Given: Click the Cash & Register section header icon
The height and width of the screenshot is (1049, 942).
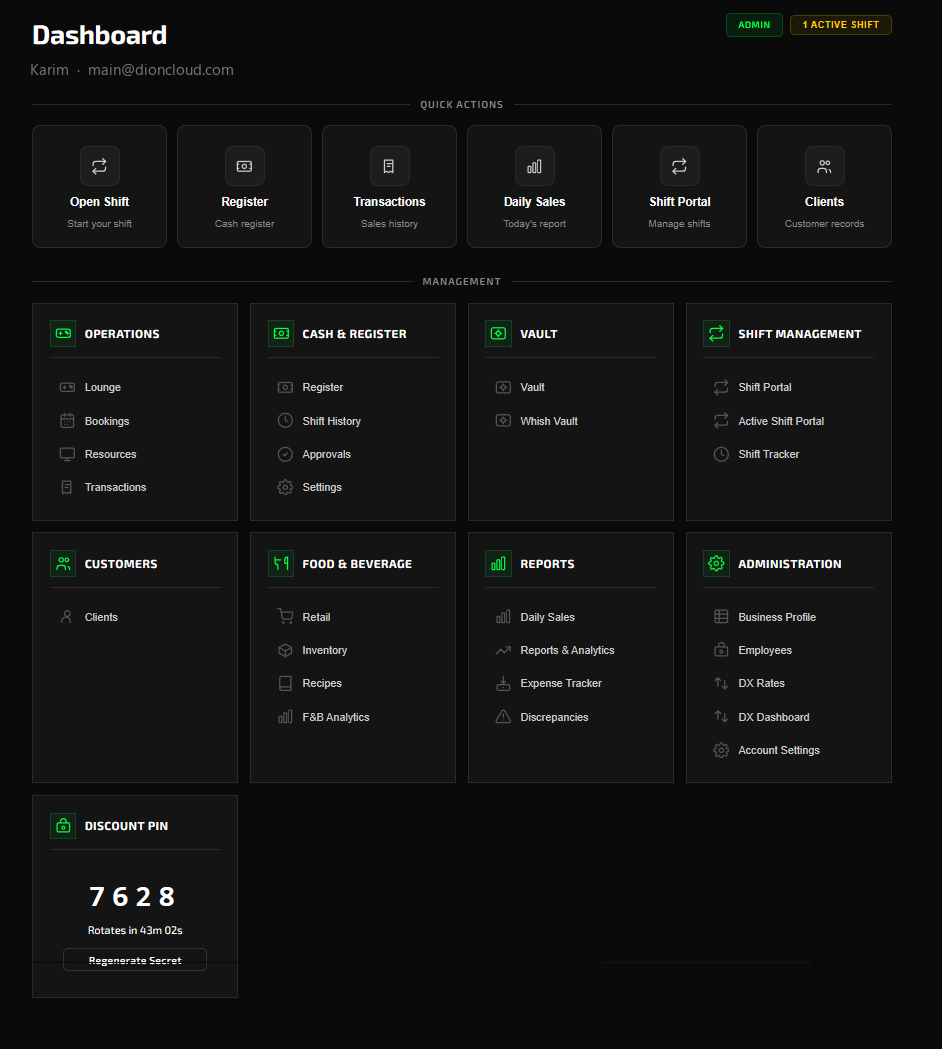Looking at the screenshot, I should pos(281,333).
